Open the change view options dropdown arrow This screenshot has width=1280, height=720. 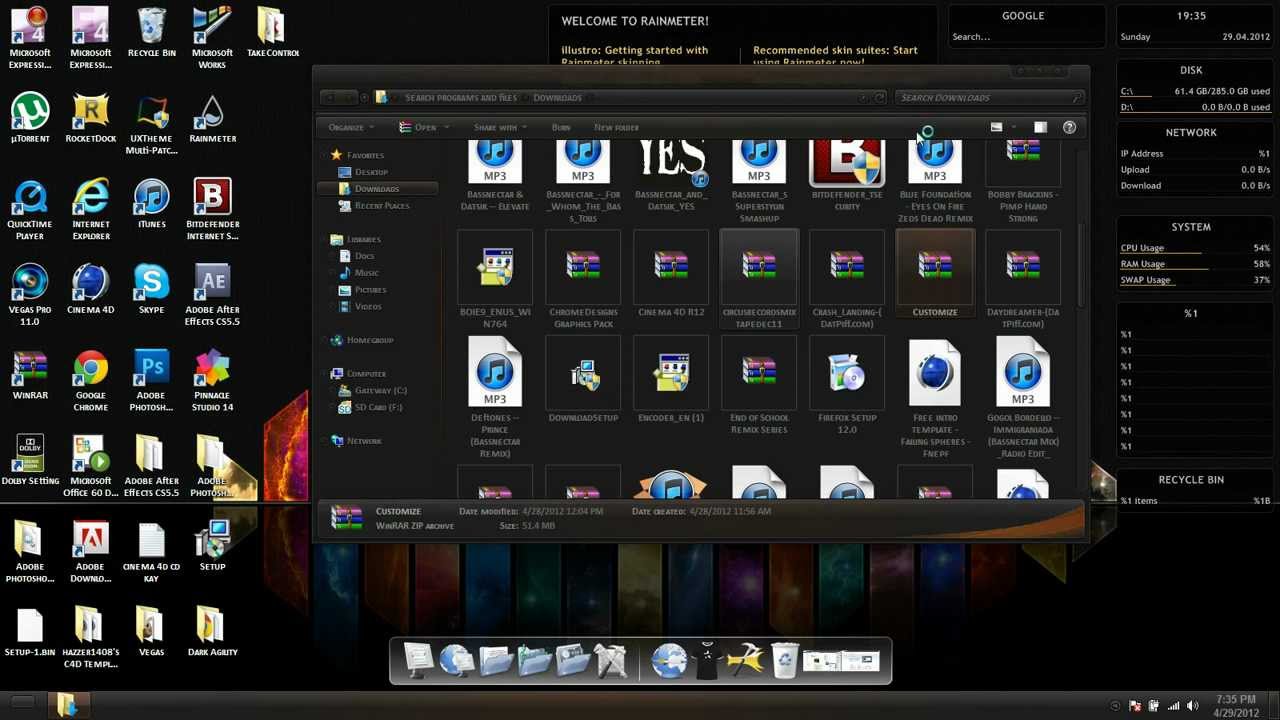pos(1014,127)
